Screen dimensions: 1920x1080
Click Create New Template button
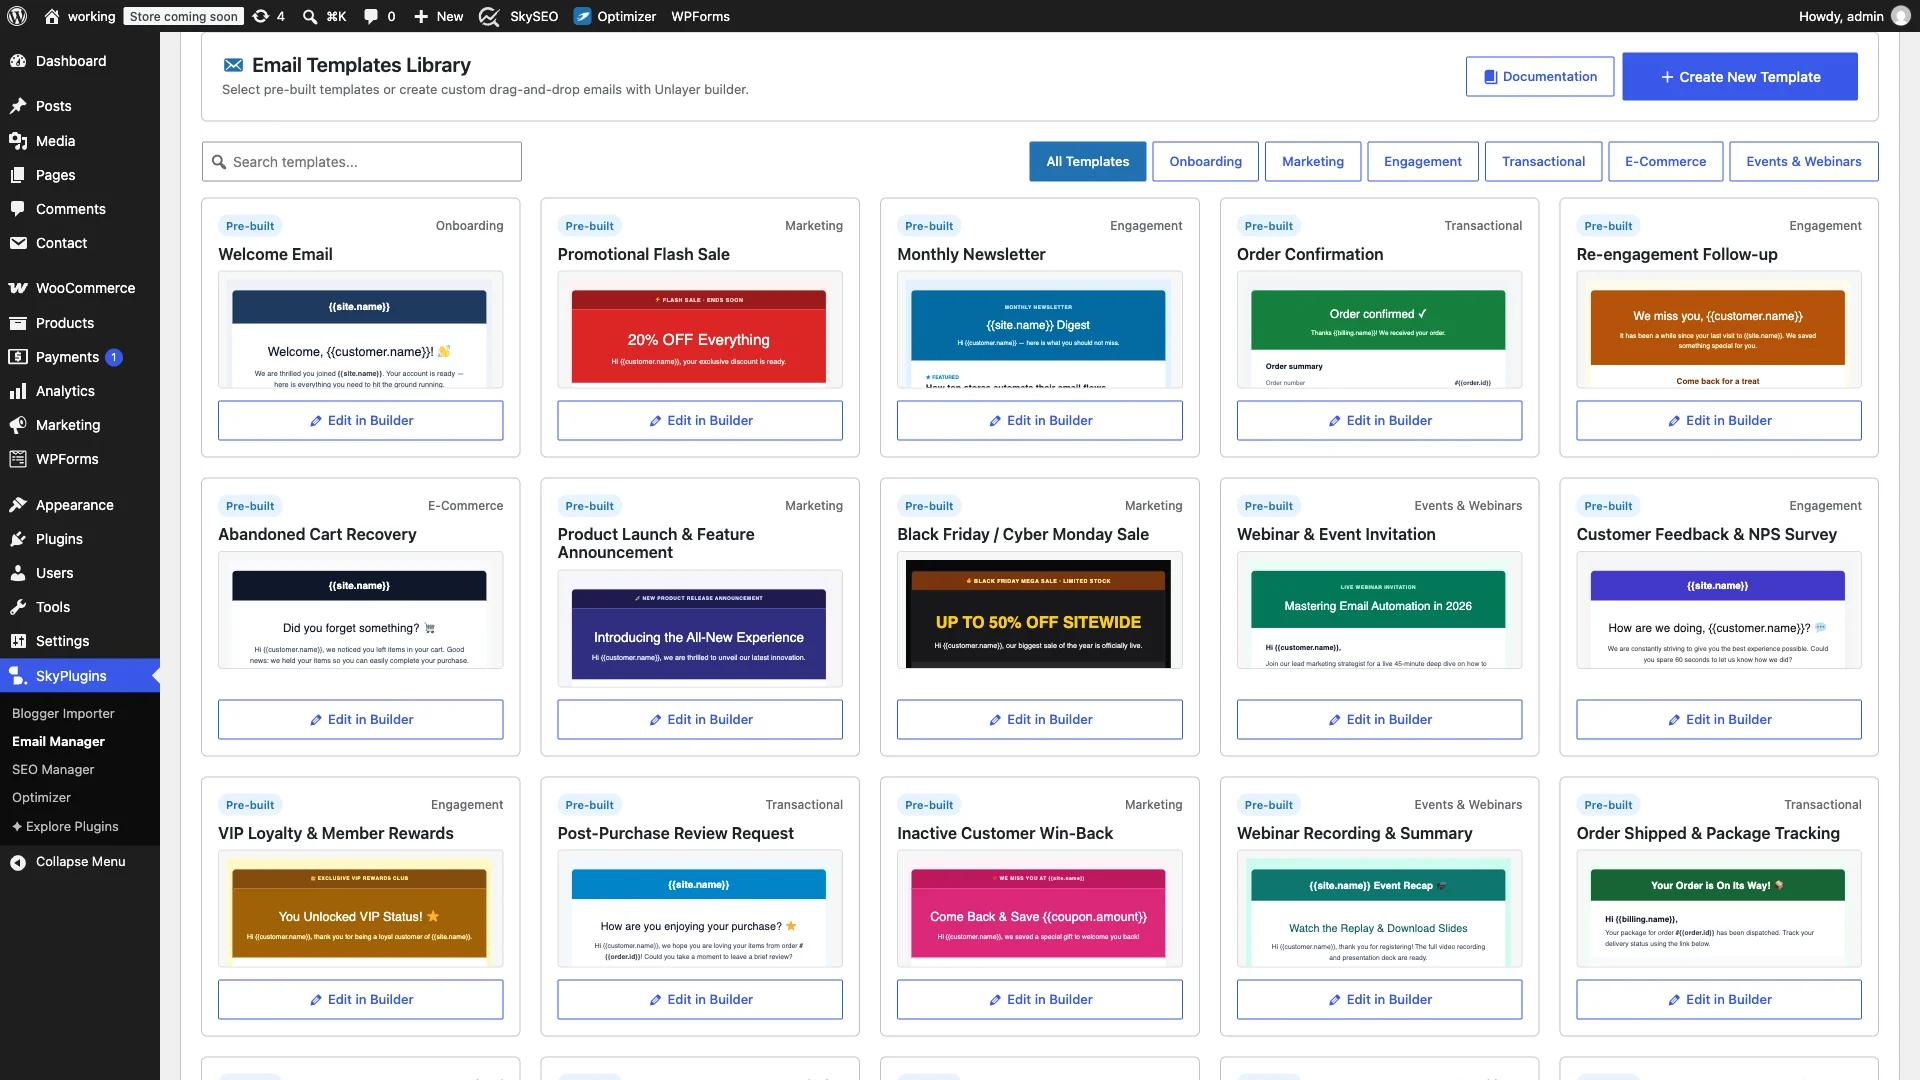click(x=1739, y=76)
